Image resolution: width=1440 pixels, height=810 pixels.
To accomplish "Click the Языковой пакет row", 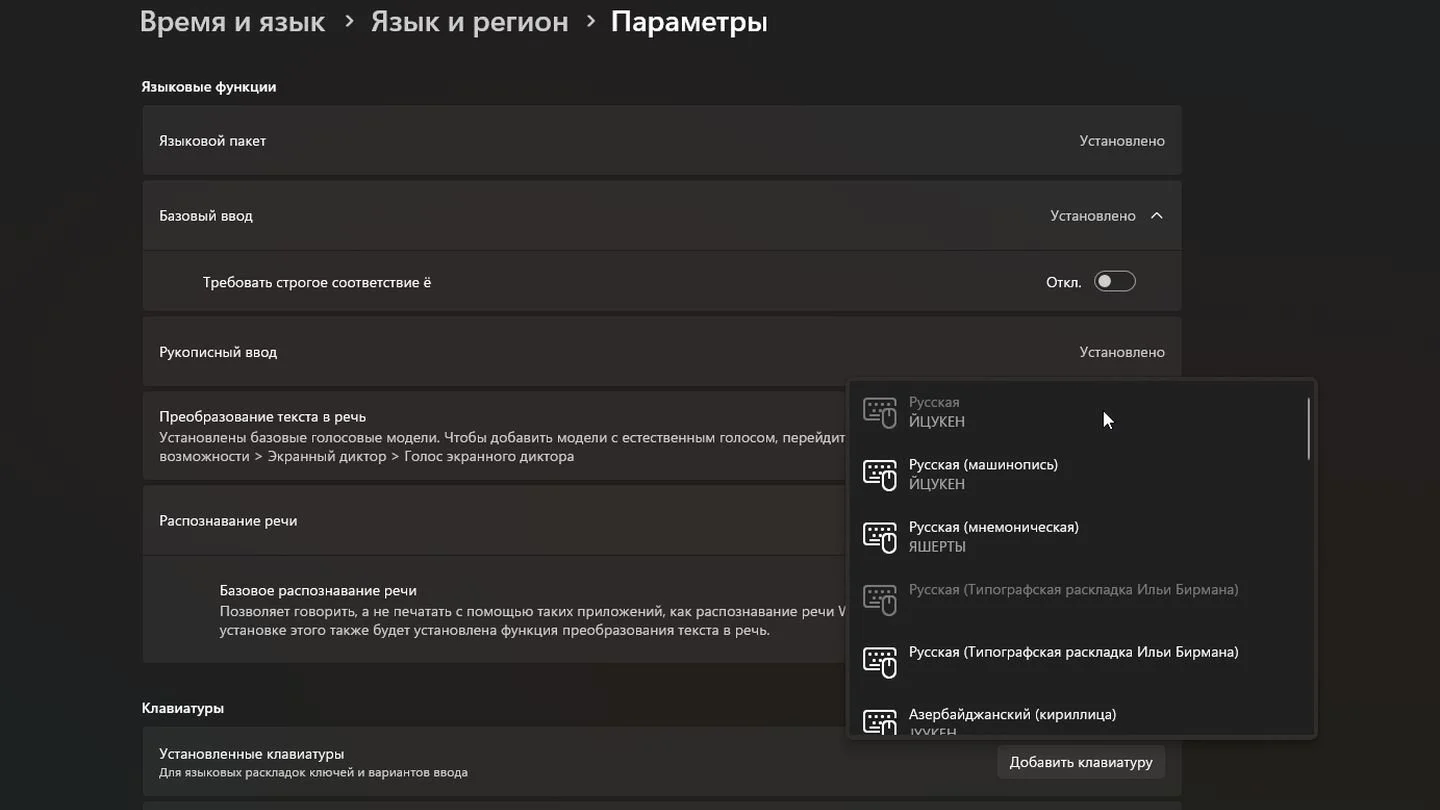I will (x=662, y=141).
